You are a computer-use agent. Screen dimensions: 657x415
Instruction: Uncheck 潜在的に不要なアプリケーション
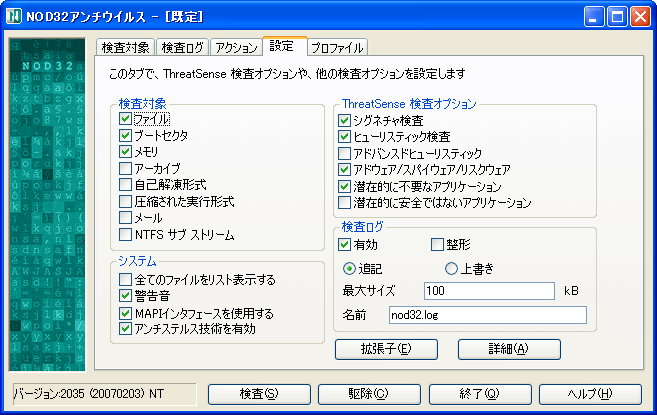pos(344,186)
